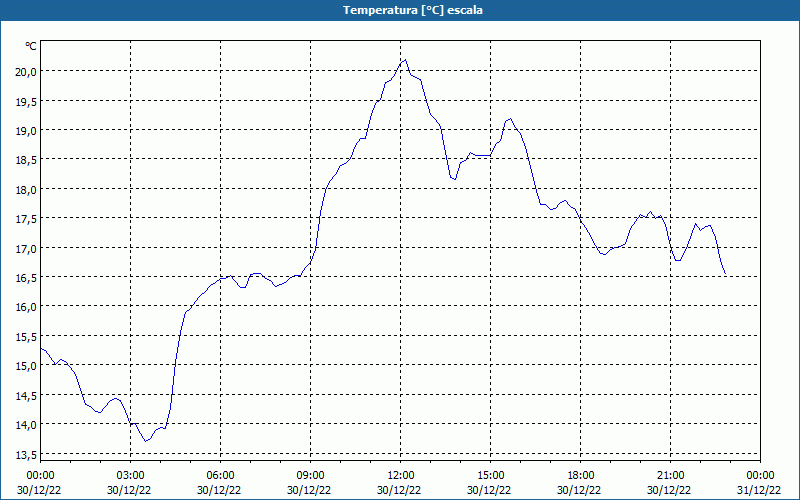
Task: Click the 19,5 y-axis label
Action: (x=27, y=102)
